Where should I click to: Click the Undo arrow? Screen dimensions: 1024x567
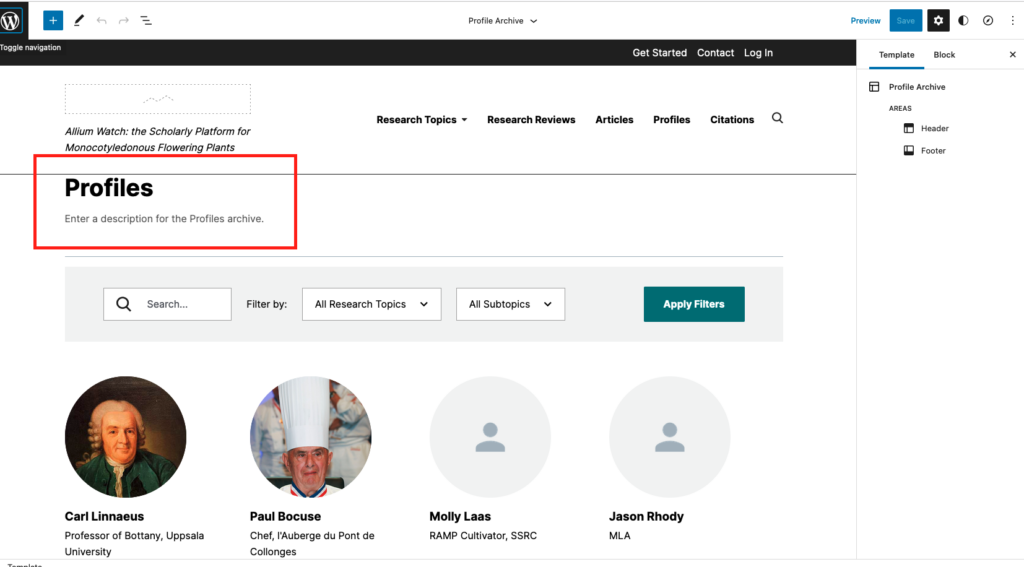[101, 21]
